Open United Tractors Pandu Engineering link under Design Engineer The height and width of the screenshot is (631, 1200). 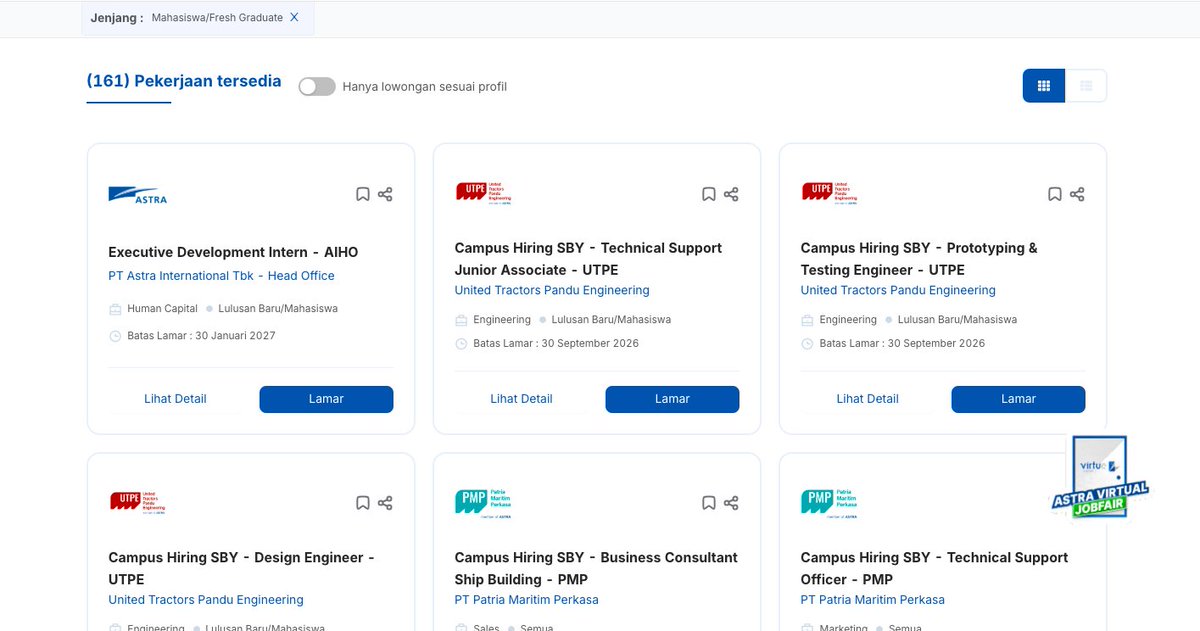tap(206, 600)
